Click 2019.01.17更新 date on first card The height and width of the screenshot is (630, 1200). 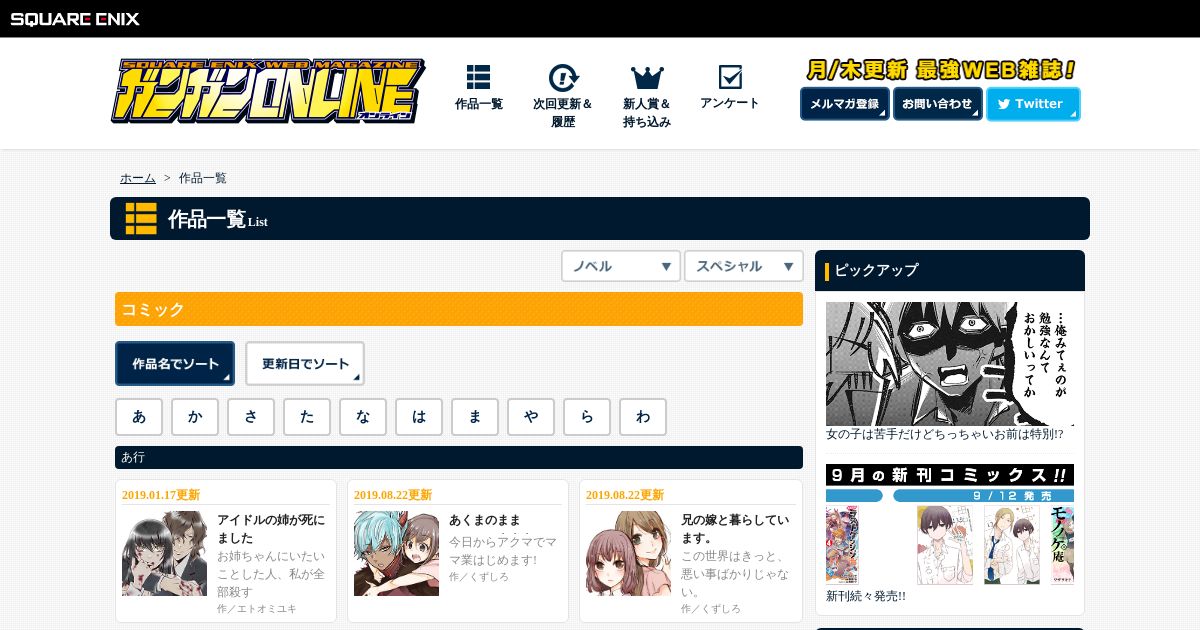(161, 495)
